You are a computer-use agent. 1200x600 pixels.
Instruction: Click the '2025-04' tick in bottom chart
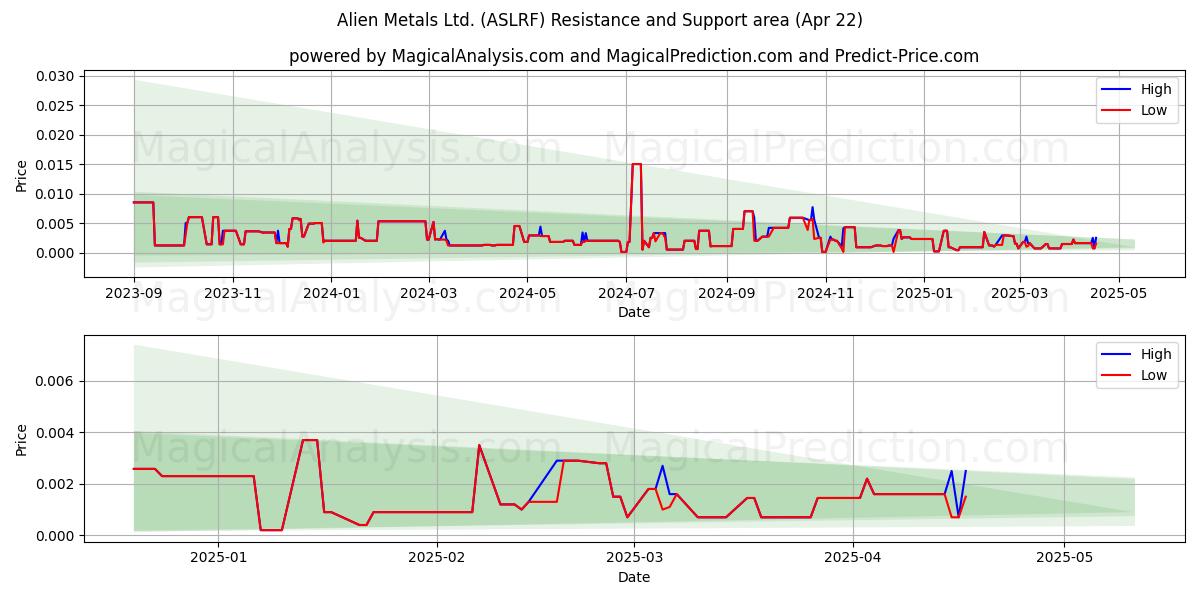pyautogui.click(x=853, y=557)
